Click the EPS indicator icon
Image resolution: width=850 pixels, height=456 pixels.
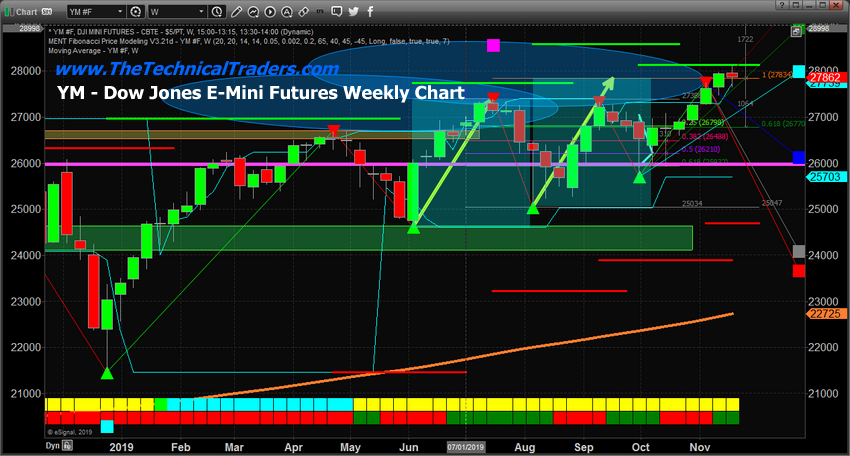coord(320,11)
